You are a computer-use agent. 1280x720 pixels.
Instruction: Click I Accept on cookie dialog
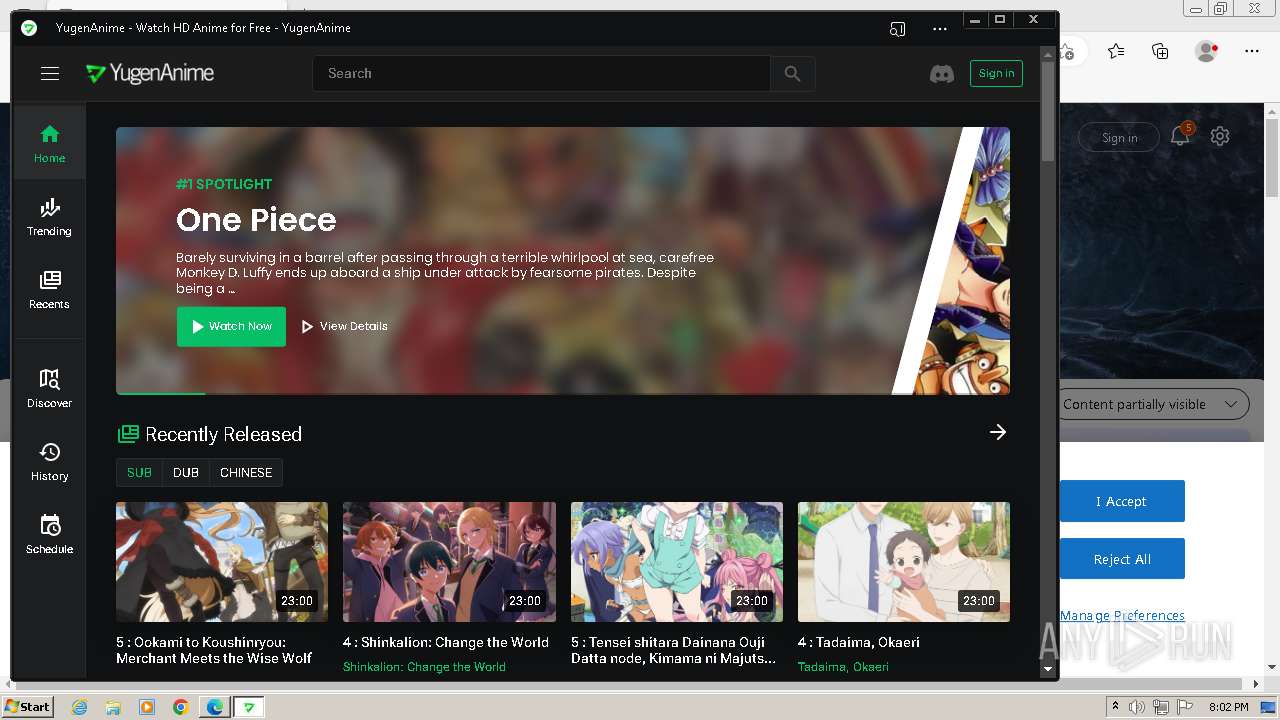click(x=1122, y=501)
